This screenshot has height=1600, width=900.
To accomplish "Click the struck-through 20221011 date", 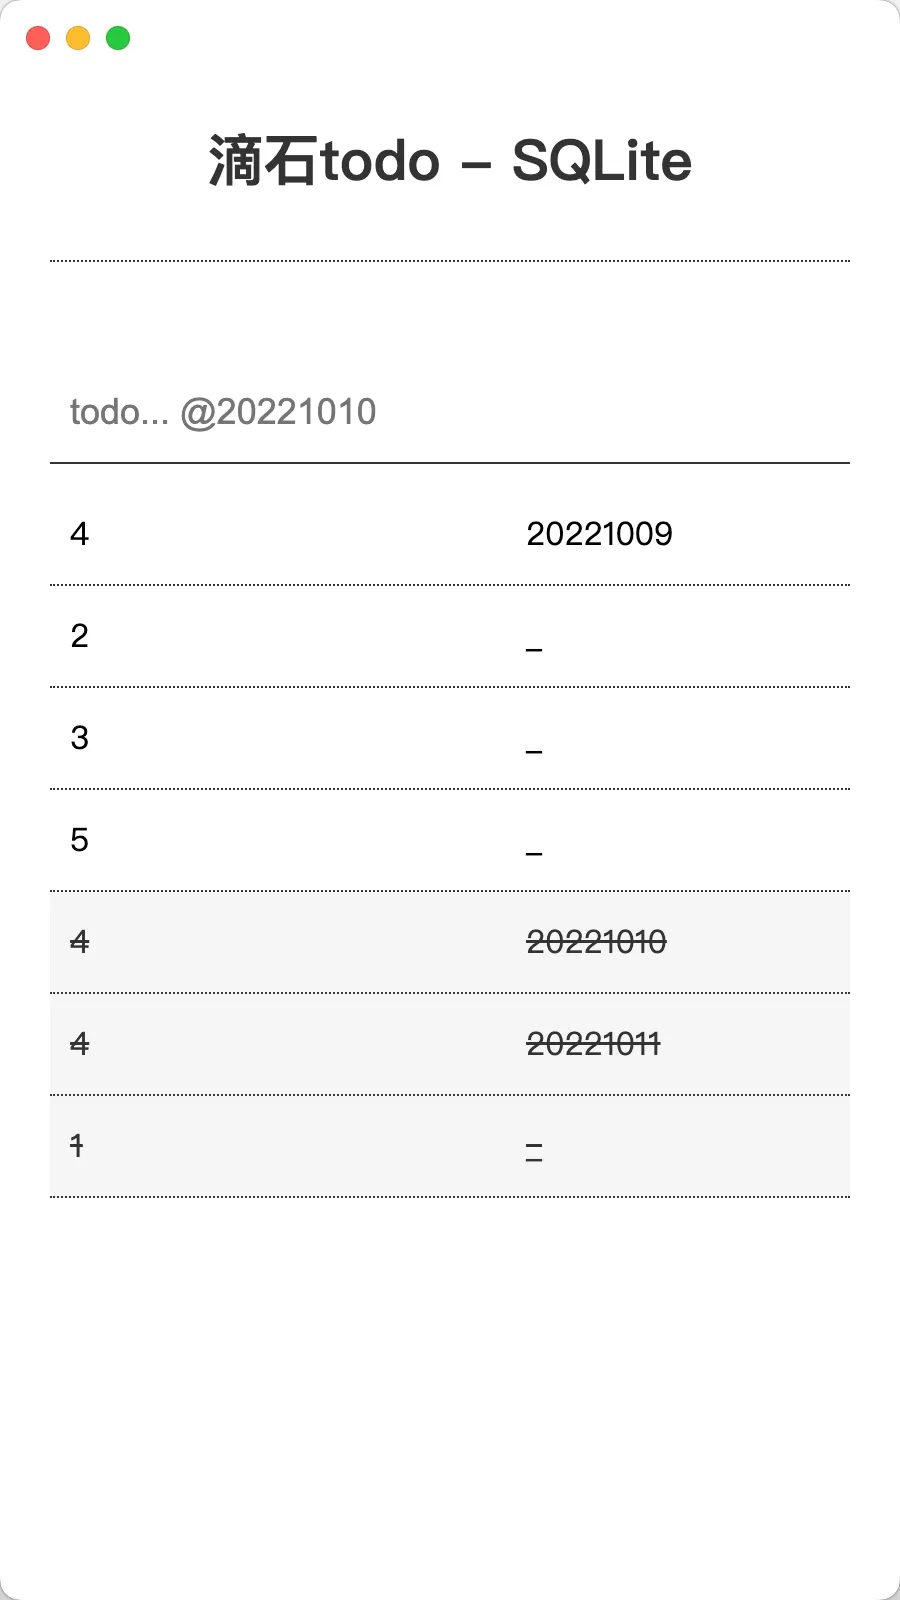I will [593, 1044].
